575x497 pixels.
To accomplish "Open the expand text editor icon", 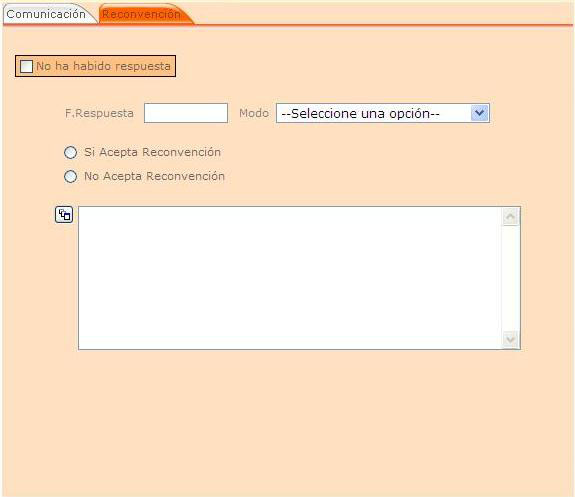I will (64, 215).
